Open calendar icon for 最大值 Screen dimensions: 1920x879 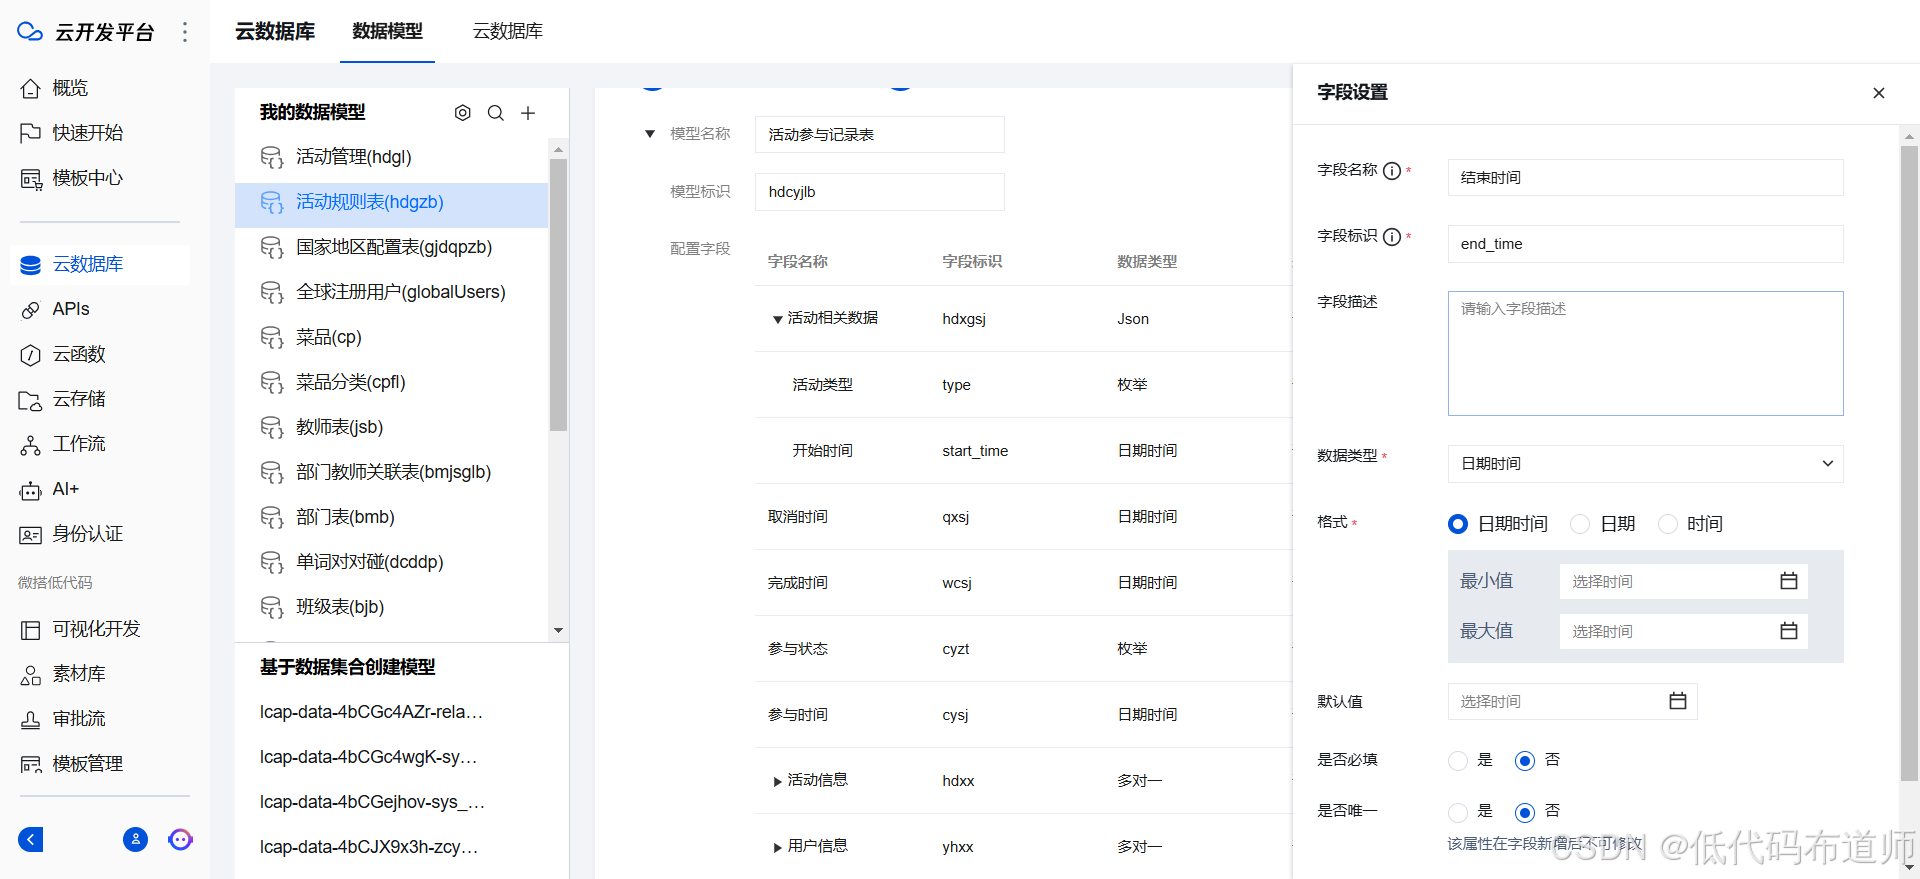[1789, 631]
